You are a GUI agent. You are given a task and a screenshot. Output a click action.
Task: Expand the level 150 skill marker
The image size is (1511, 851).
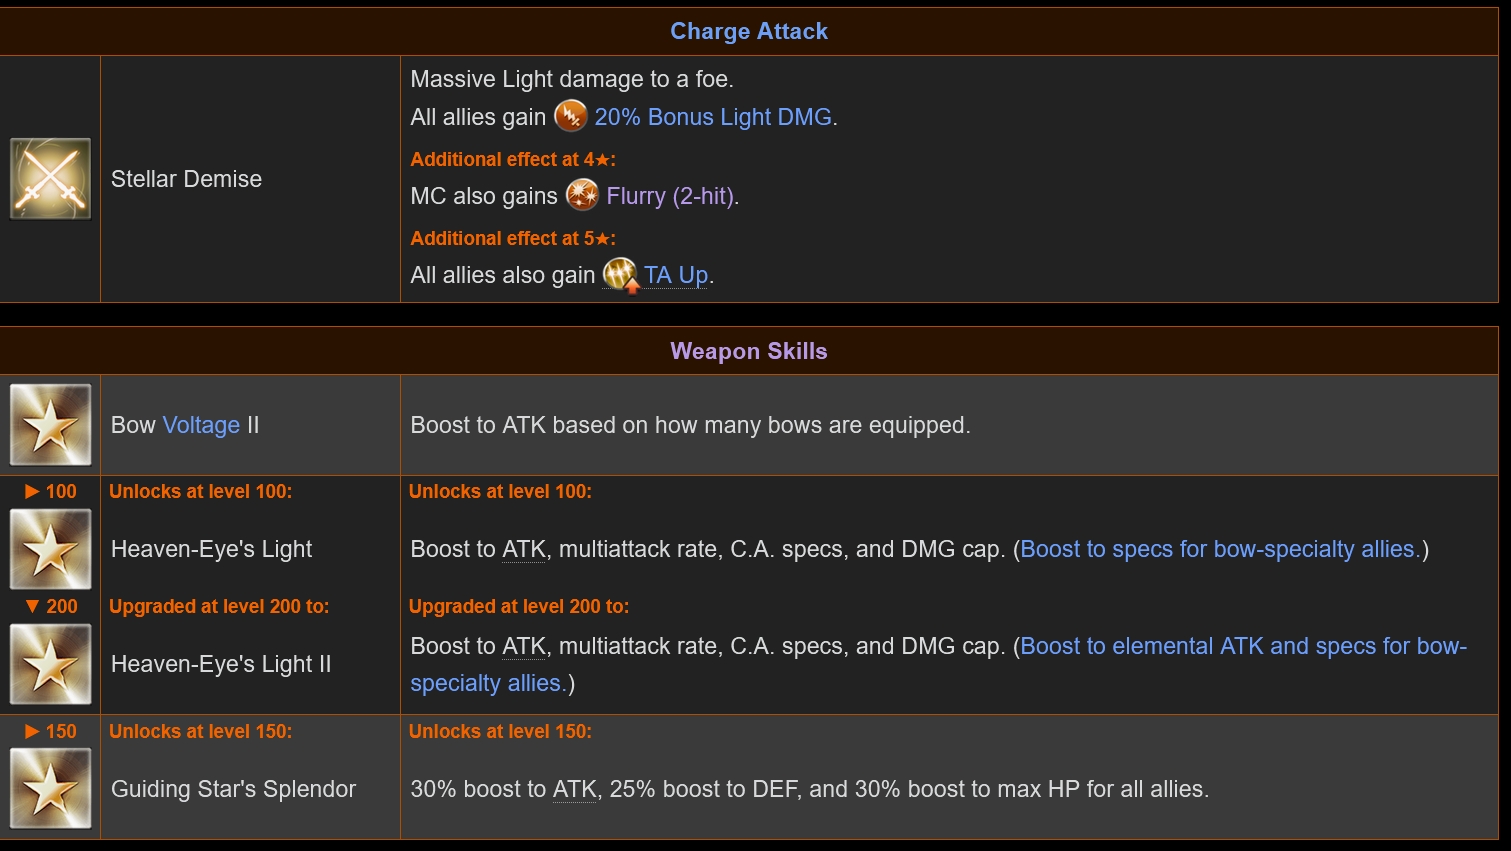50,731
